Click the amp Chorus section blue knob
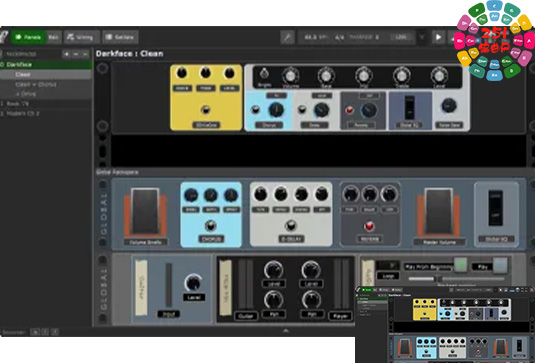535x363 pixels. (x=276, y=110)
